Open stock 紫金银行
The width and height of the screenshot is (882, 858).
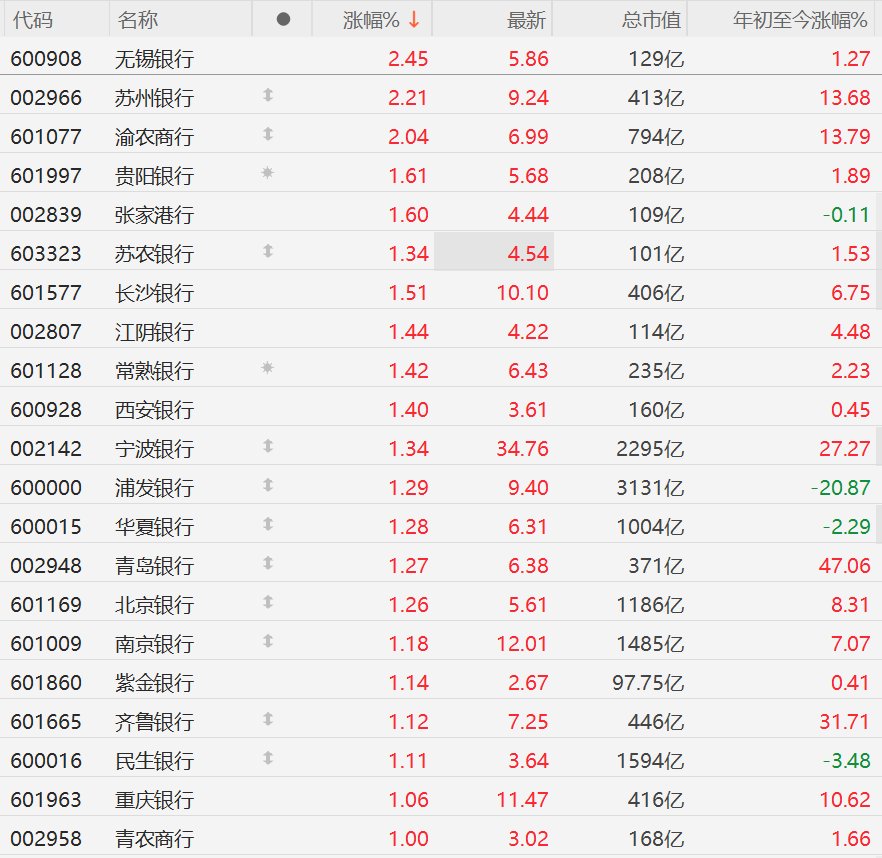pyautogui.click(x=155, y=682)
